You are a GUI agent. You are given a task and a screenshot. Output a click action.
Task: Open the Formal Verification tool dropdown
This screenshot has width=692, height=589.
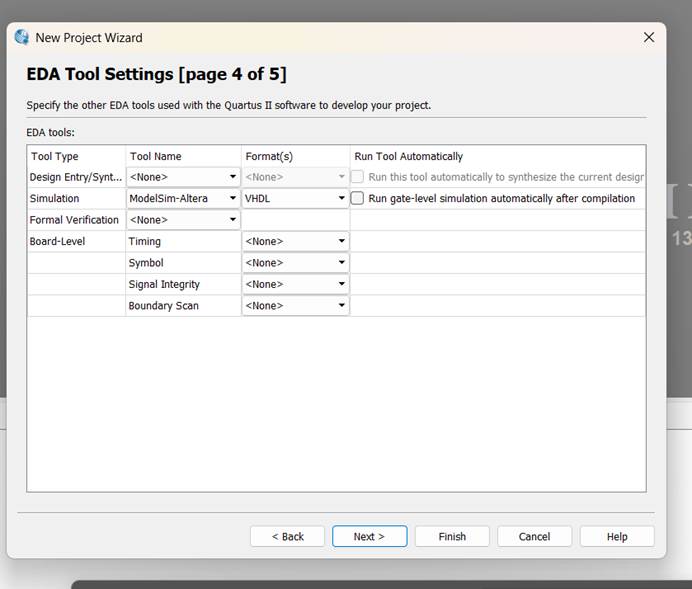pyautogui.click(x=183, y=220)
